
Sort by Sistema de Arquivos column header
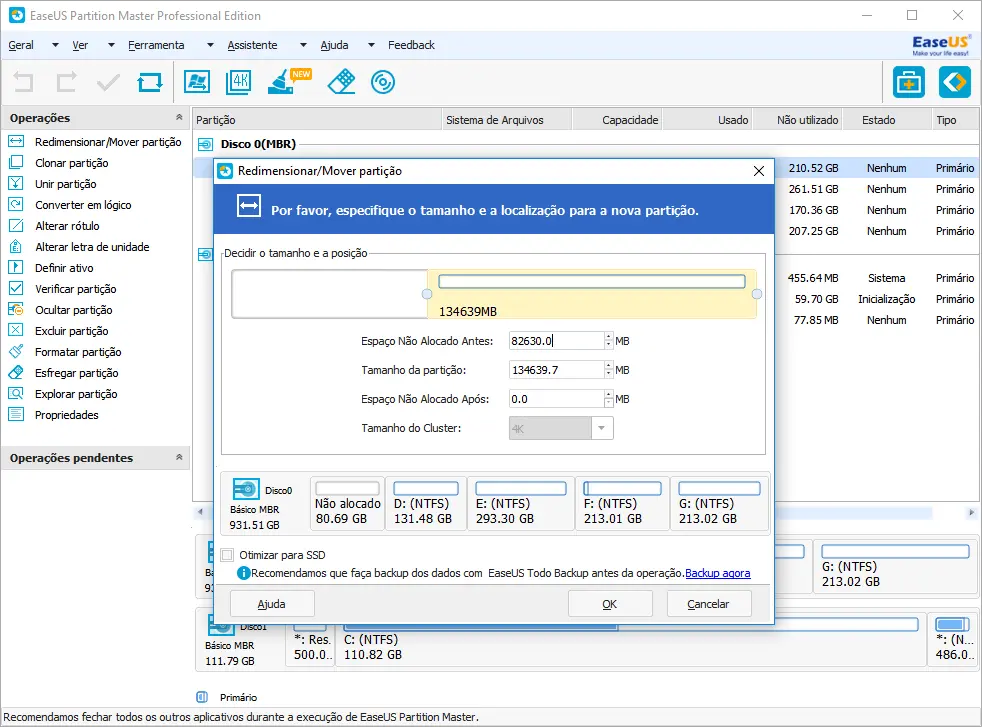(x=506, y=120)
